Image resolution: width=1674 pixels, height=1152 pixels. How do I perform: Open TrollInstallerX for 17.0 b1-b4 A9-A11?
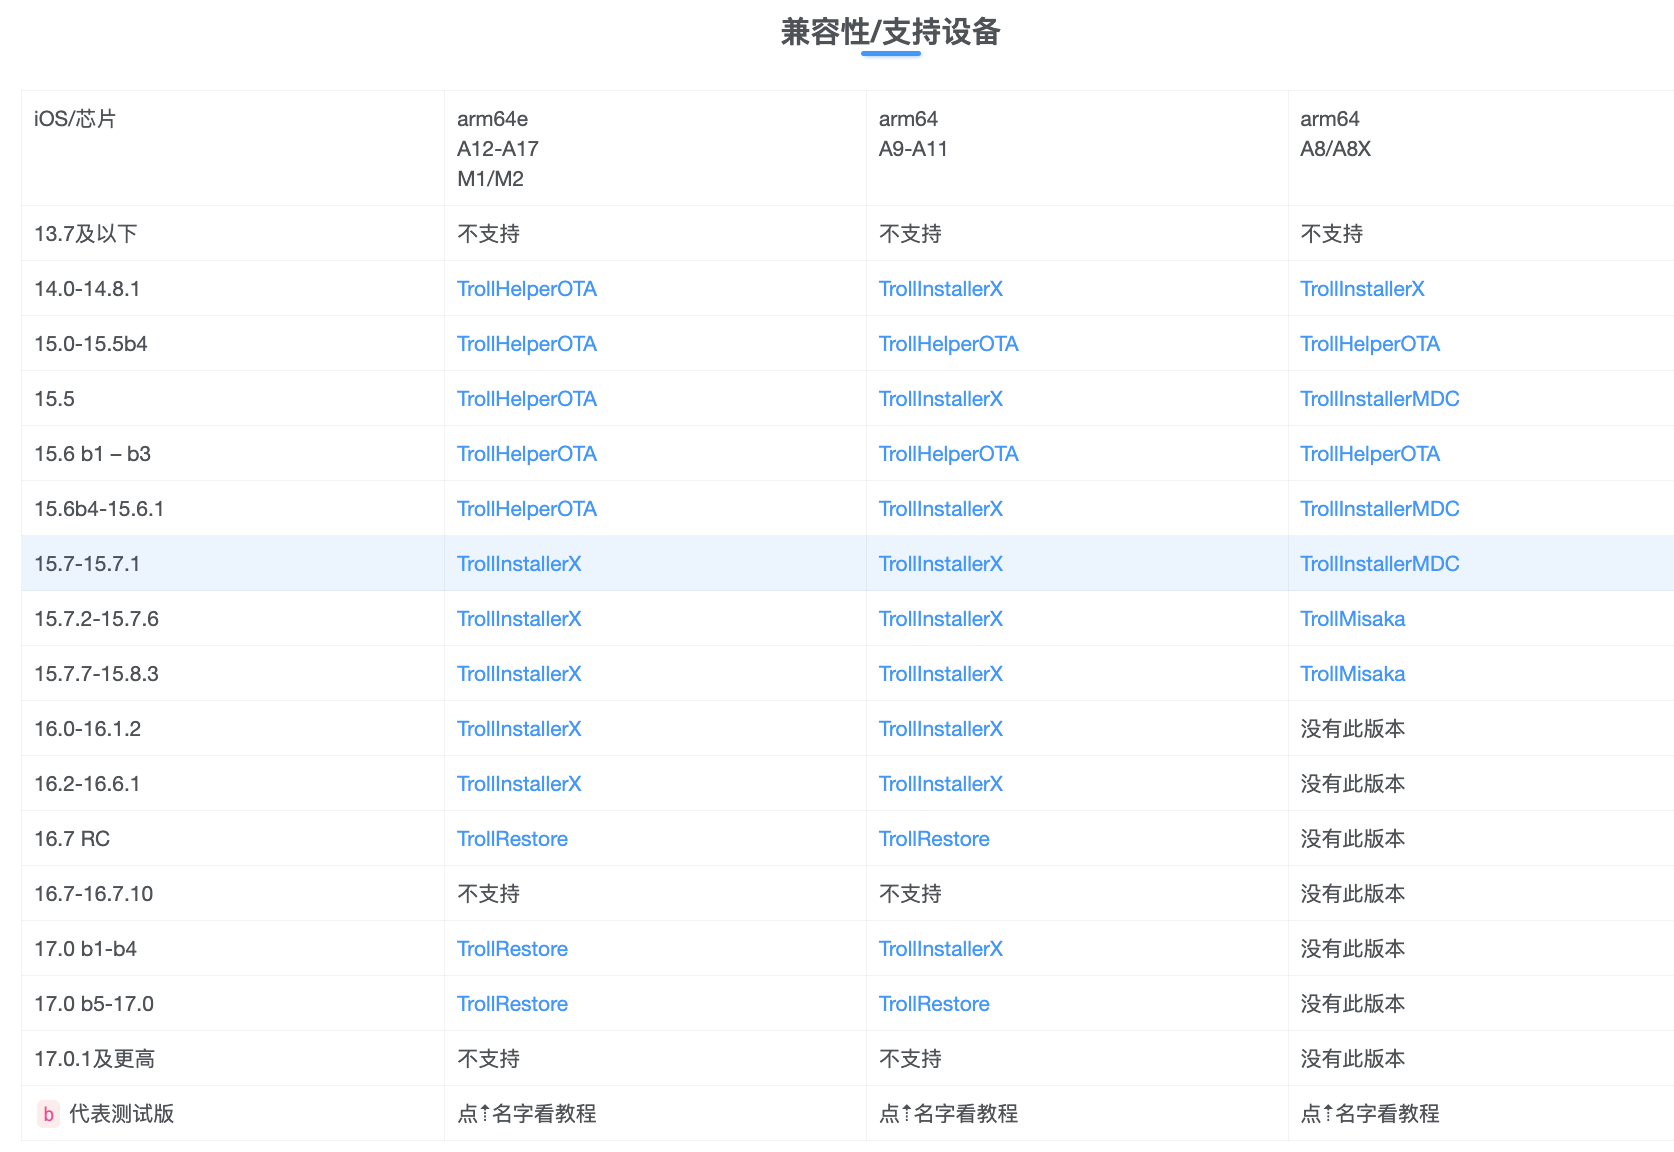940,949
